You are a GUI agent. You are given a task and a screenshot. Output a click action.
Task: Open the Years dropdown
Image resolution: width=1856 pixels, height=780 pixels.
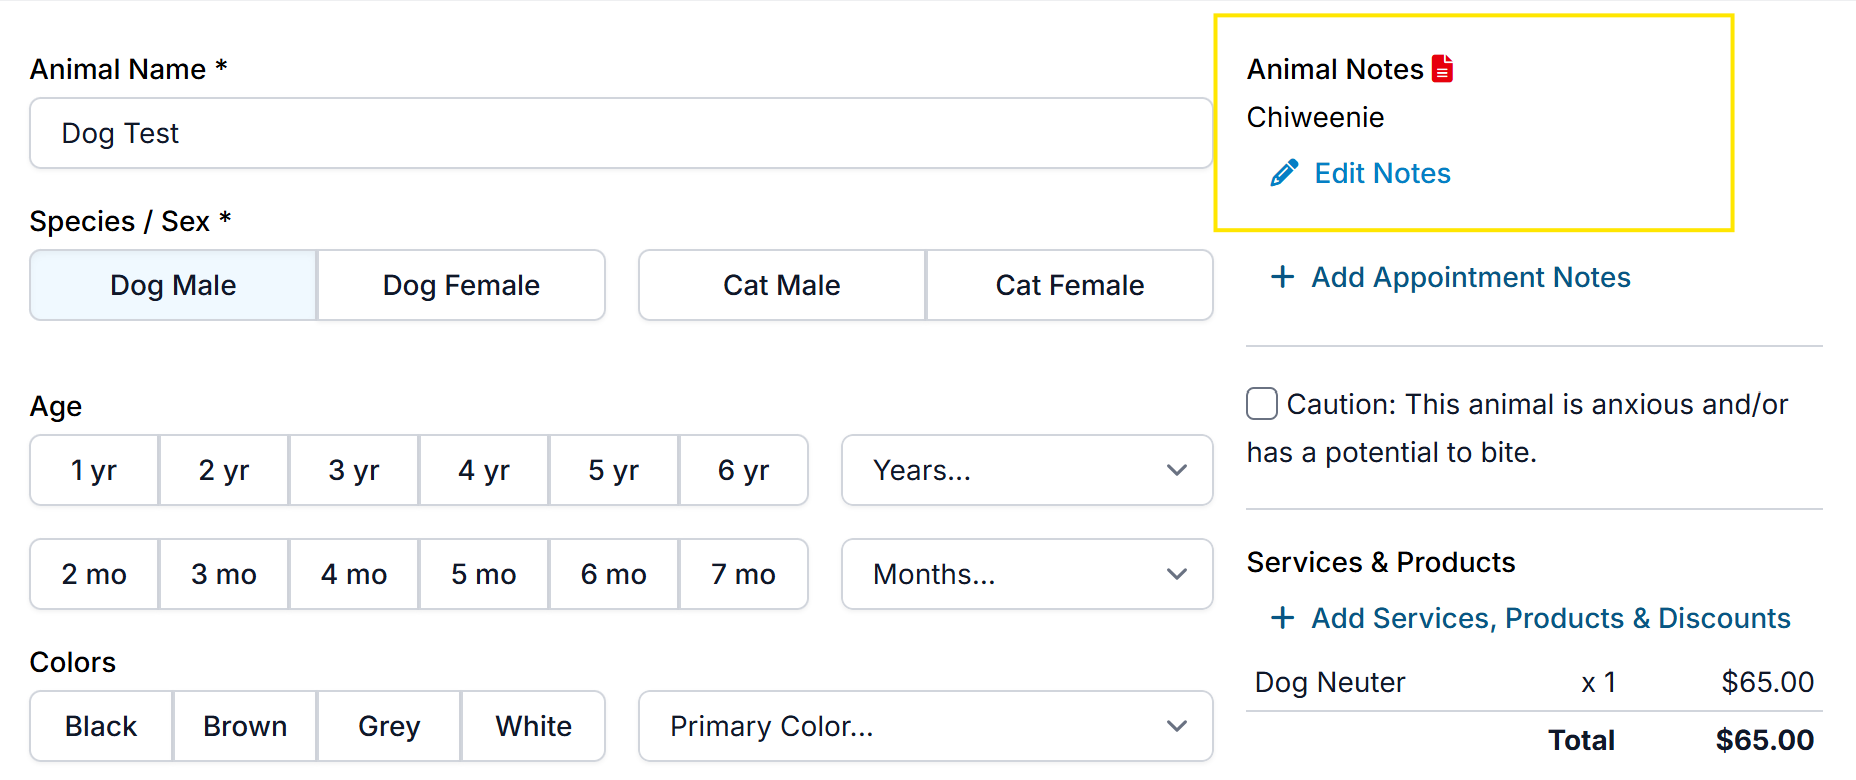pyautogui.click(x=1027, y=470)
